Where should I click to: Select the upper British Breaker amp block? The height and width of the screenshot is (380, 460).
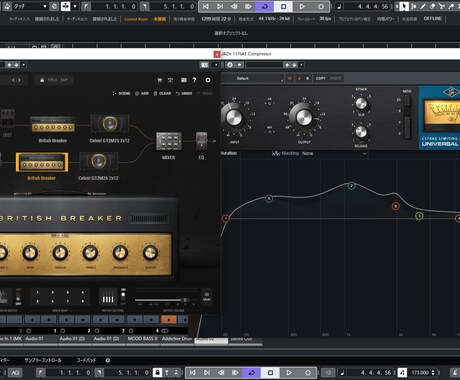point(53,125)
